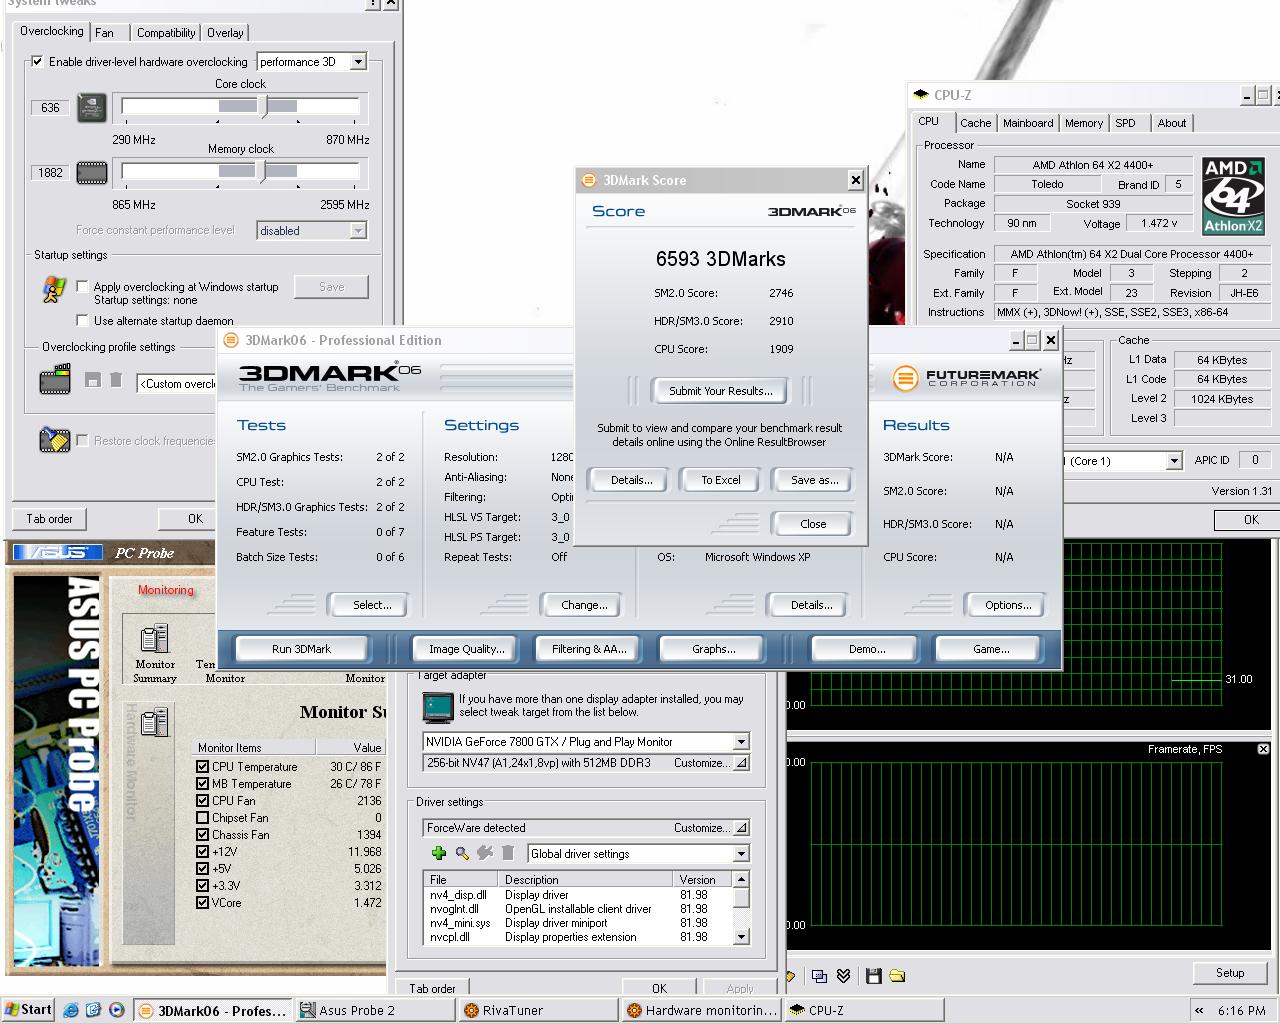Click the cascade windows icon in Hardware monitoring
Screen dimensions: 1280x1024
click(820, 976)
